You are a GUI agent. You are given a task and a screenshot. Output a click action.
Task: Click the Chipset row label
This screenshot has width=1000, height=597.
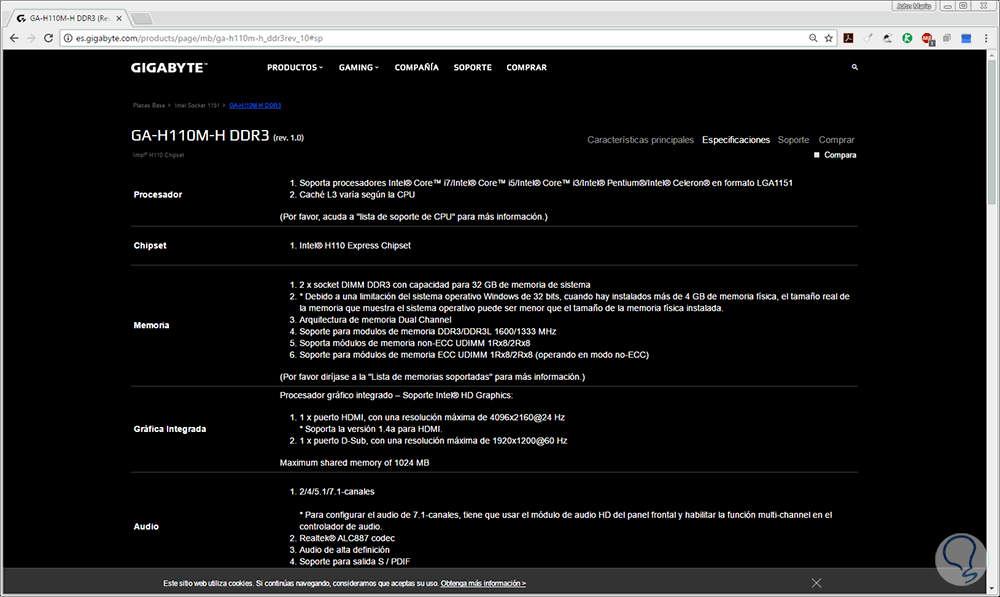pyautogui.click(x=150, y=246)
